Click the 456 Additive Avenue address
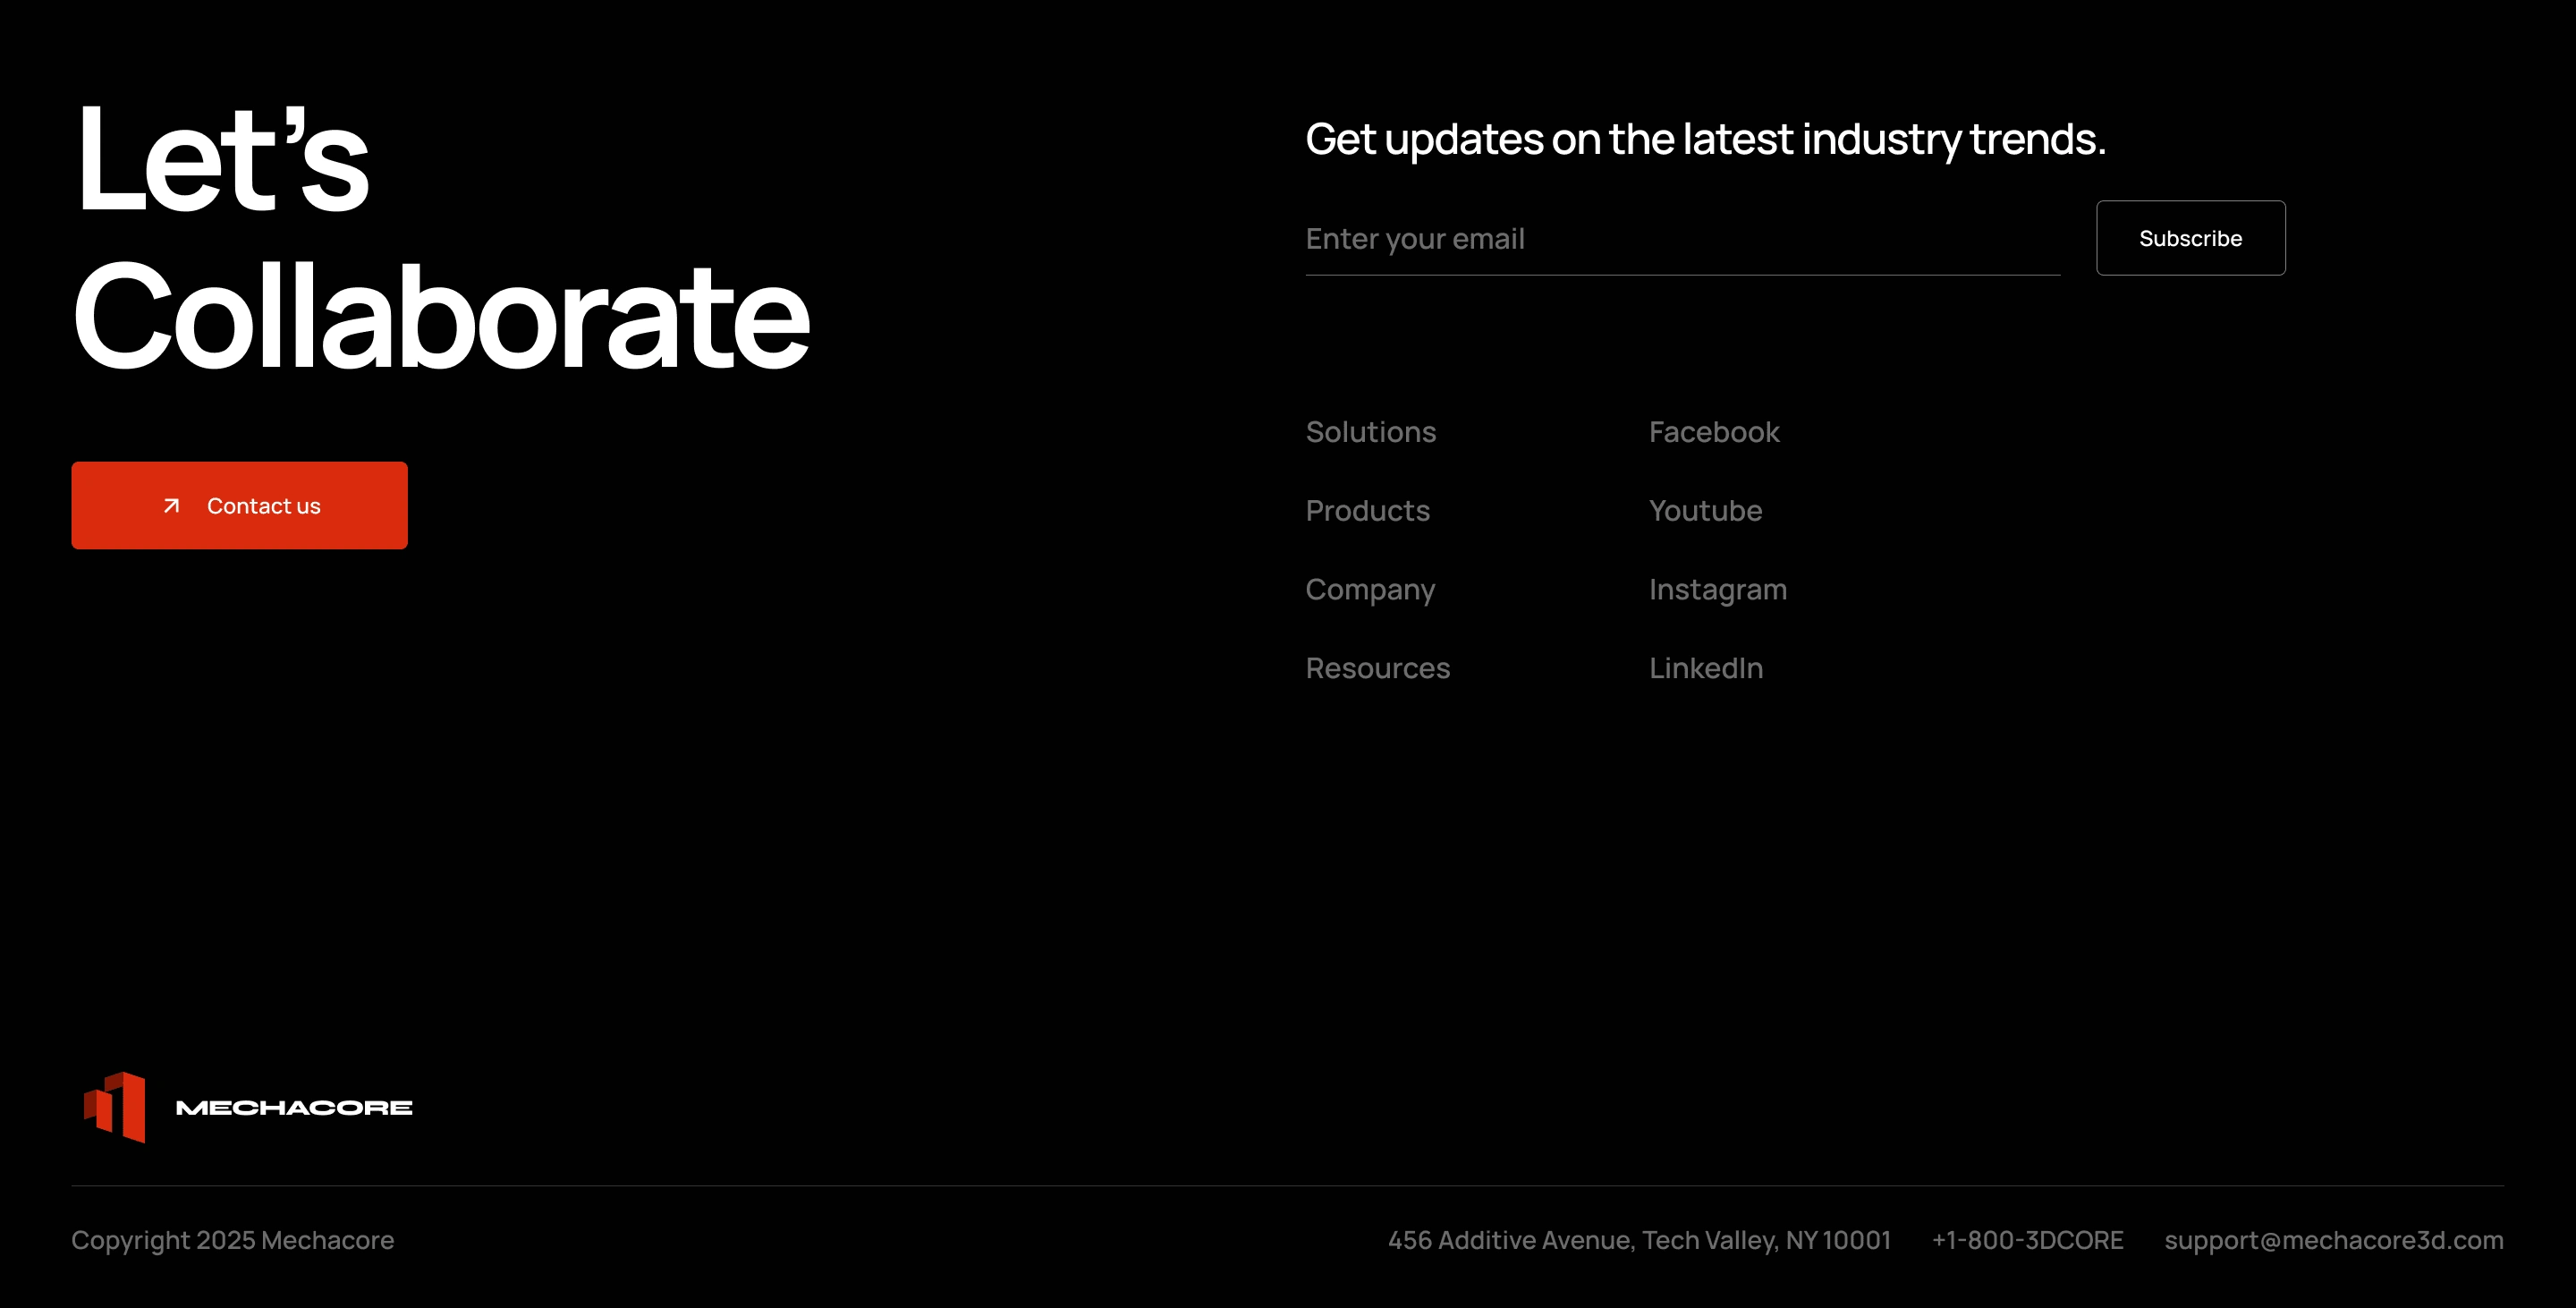 coord(1639,1240)
